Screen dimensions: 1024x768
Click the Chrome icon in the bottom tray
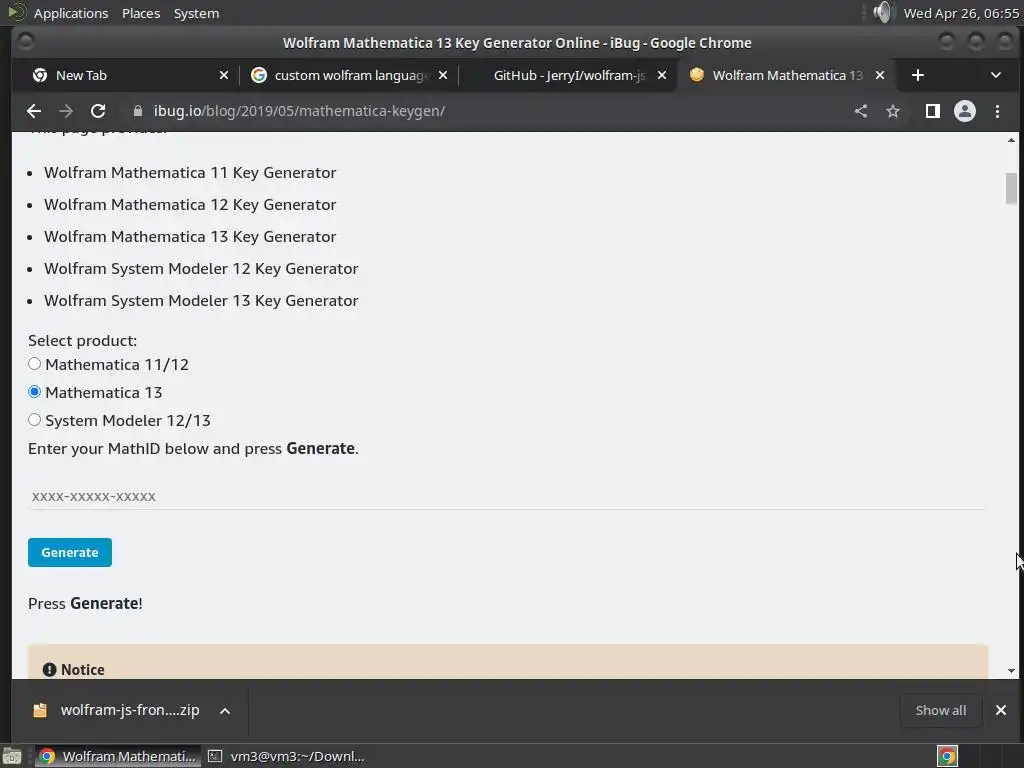947,756
